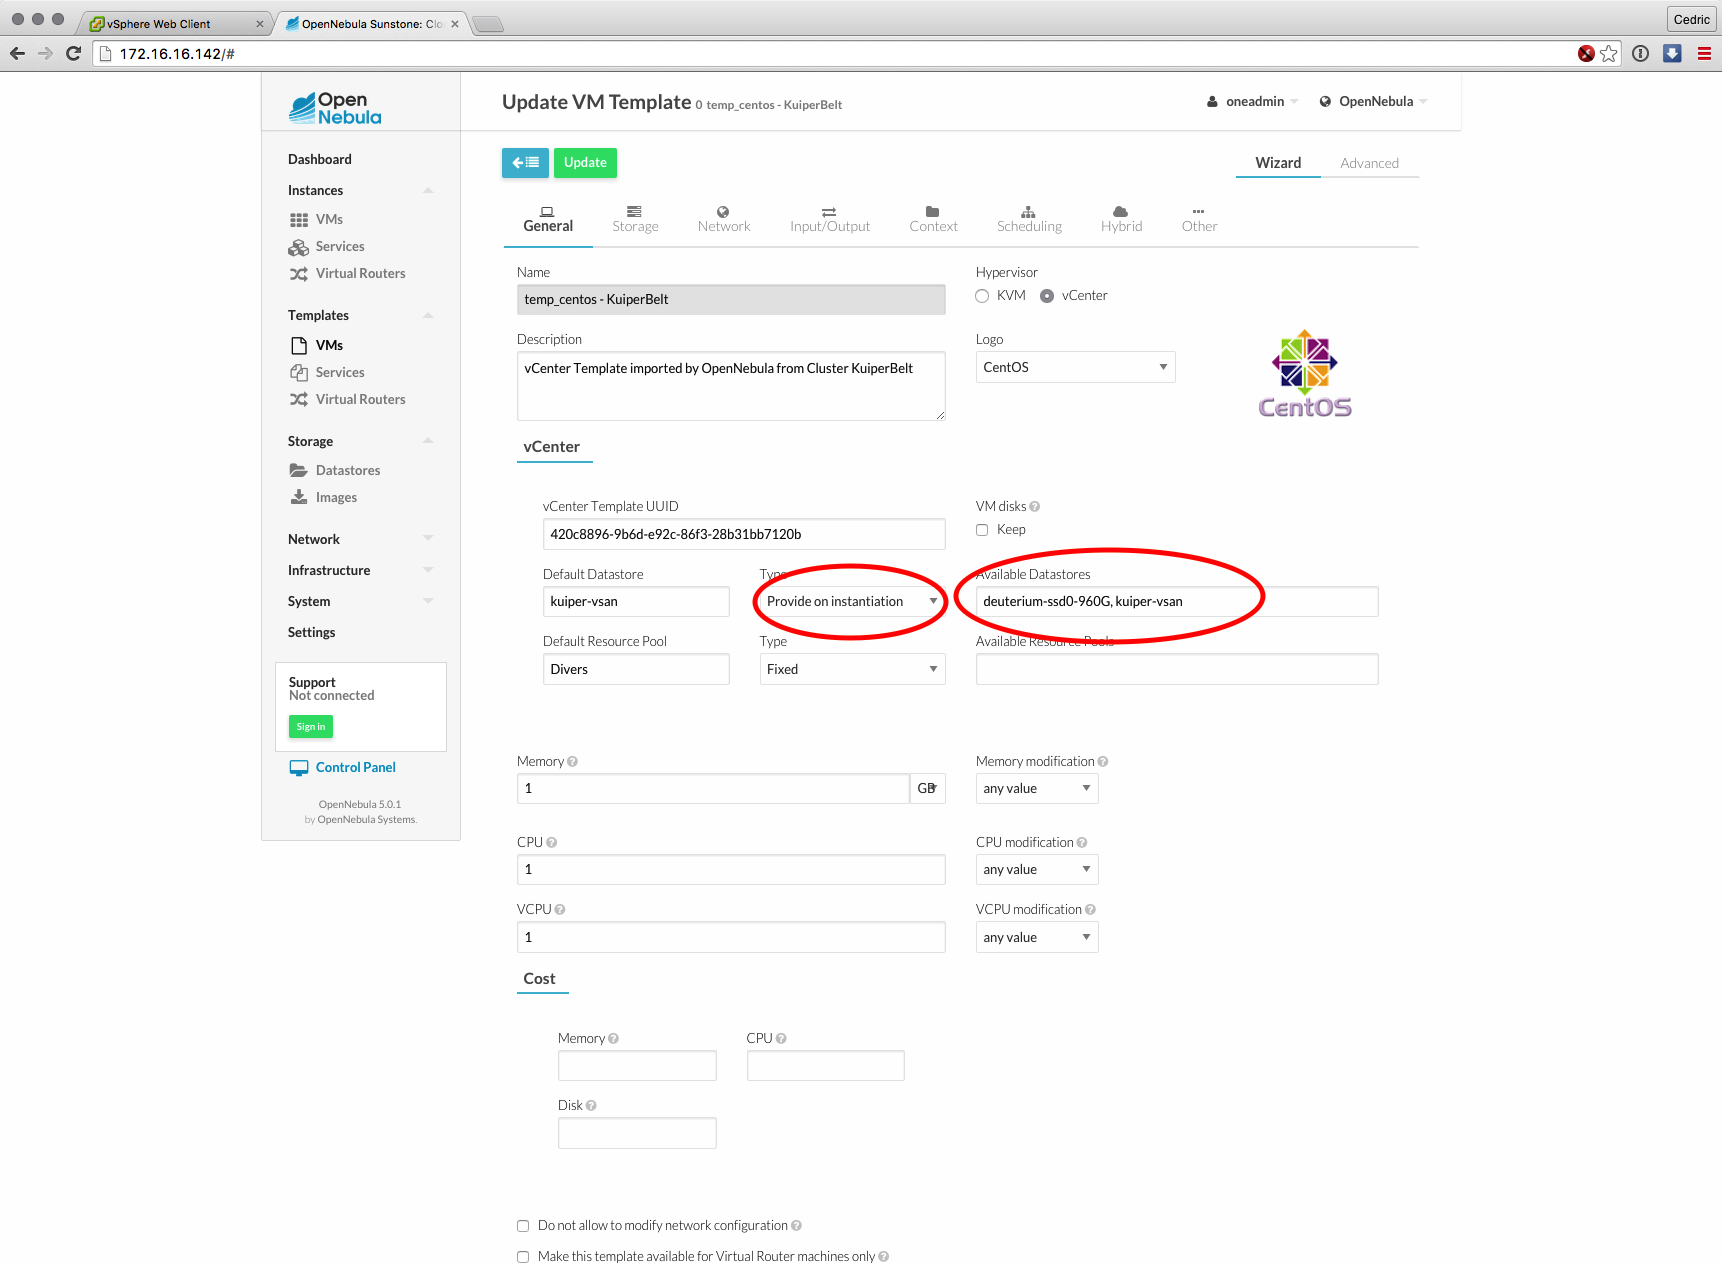This screenshot has width=1722, height=1263.
Task: Open Provide on instantiation type dropdown
Action: point(851,602)
